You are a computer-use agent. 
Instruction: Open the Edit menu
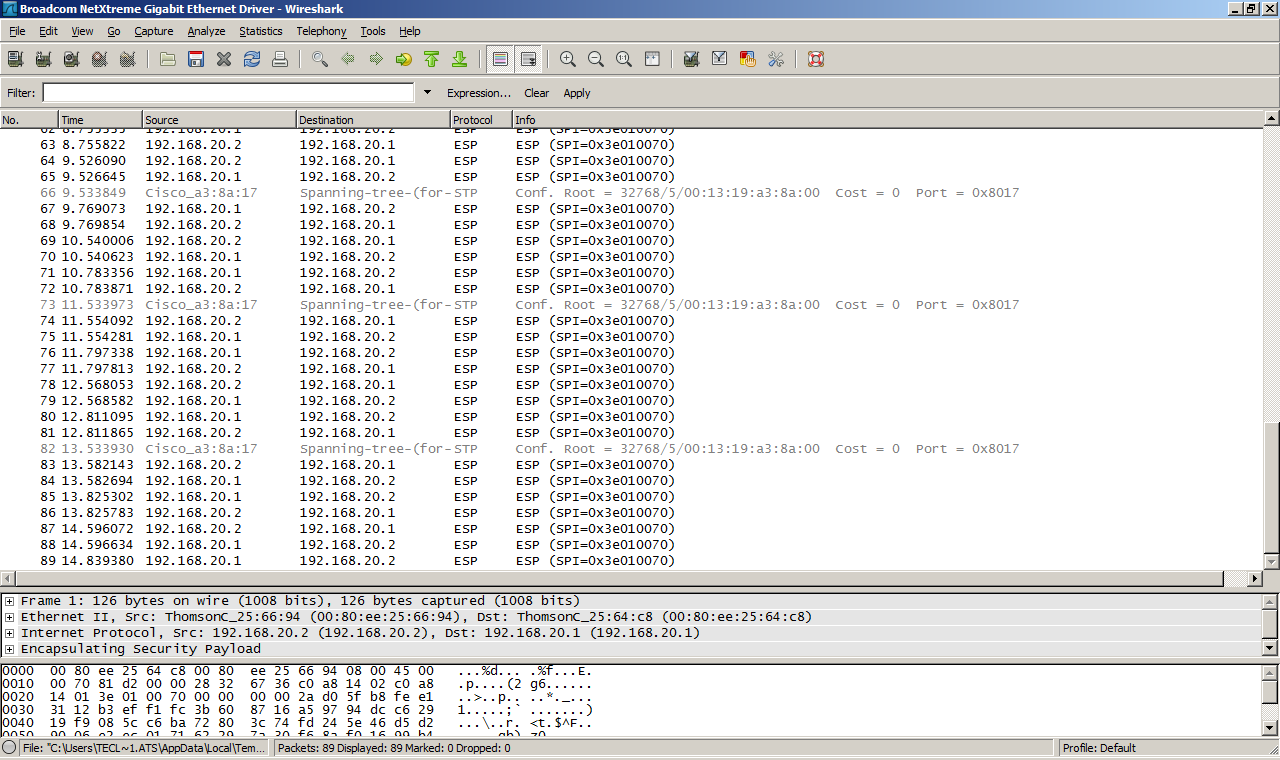click(x=48, y=31)
